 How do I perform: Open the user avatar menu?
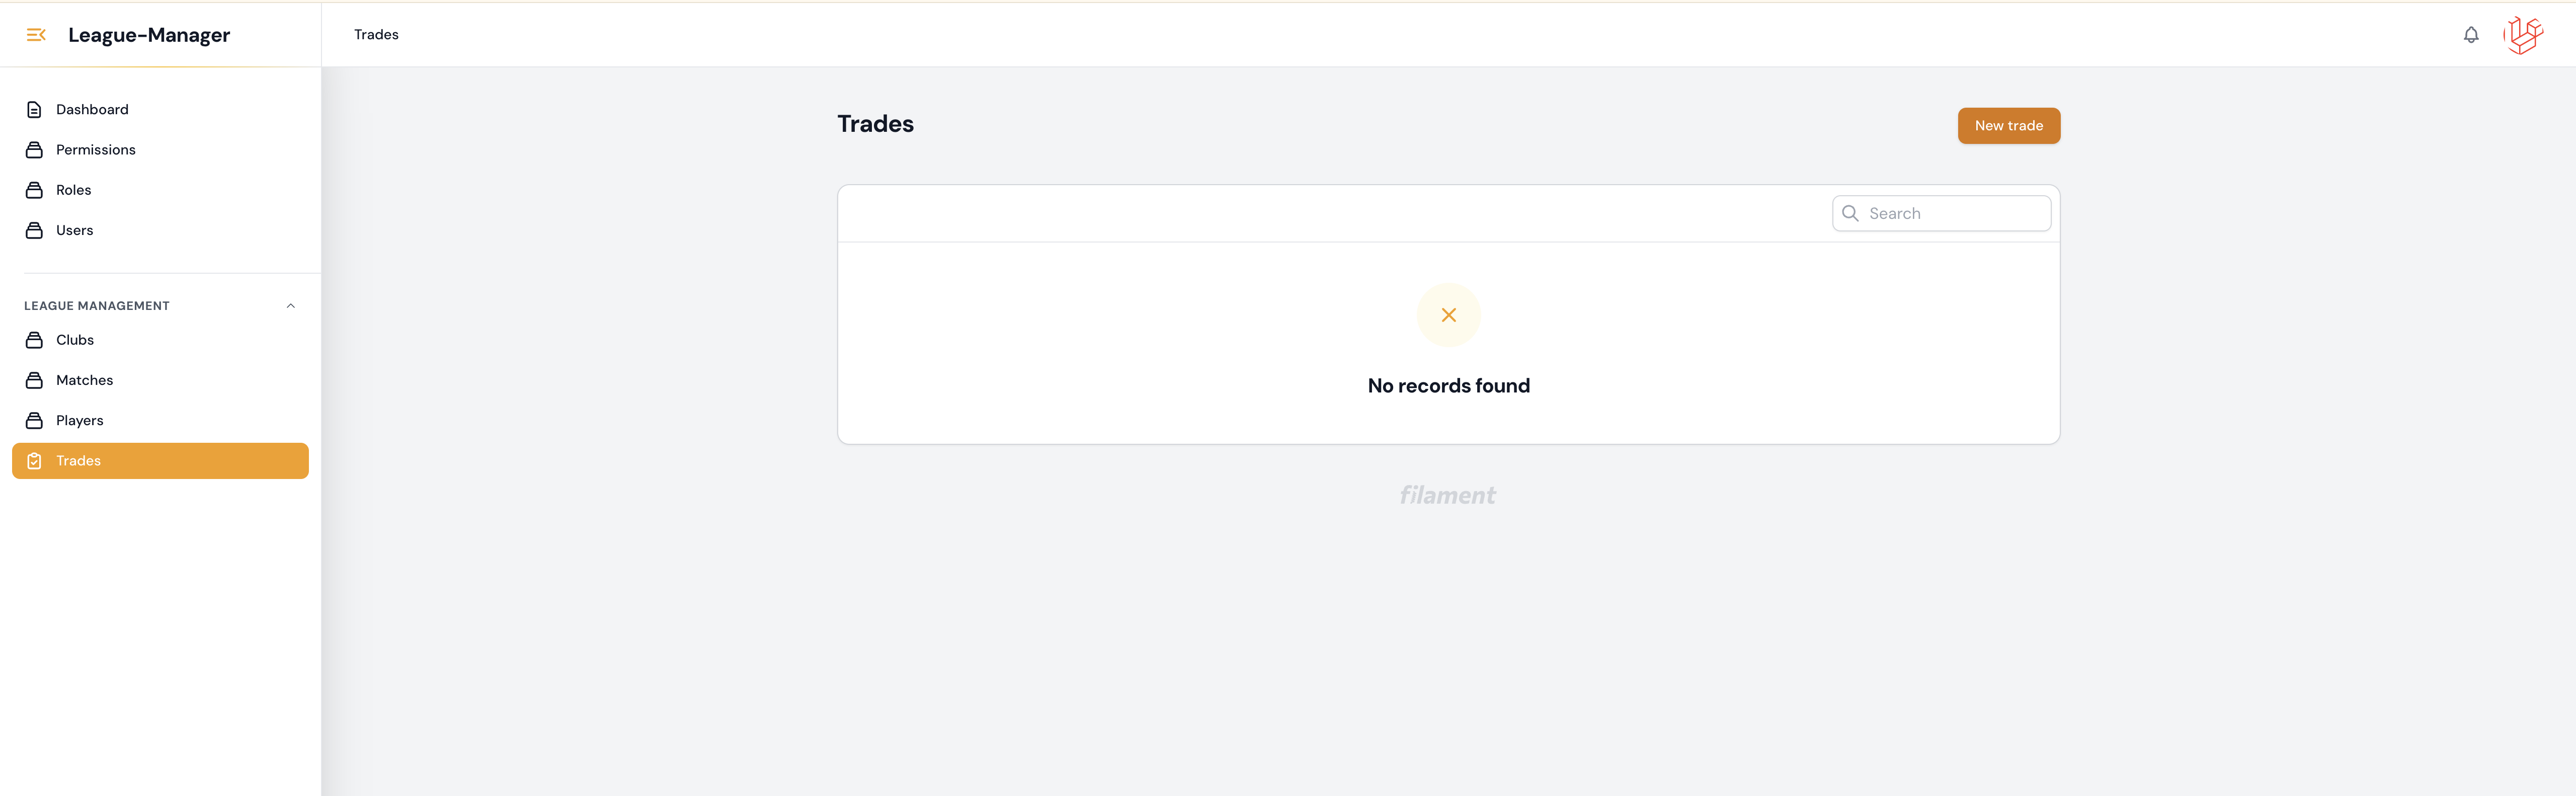[x=2522, y=35]
